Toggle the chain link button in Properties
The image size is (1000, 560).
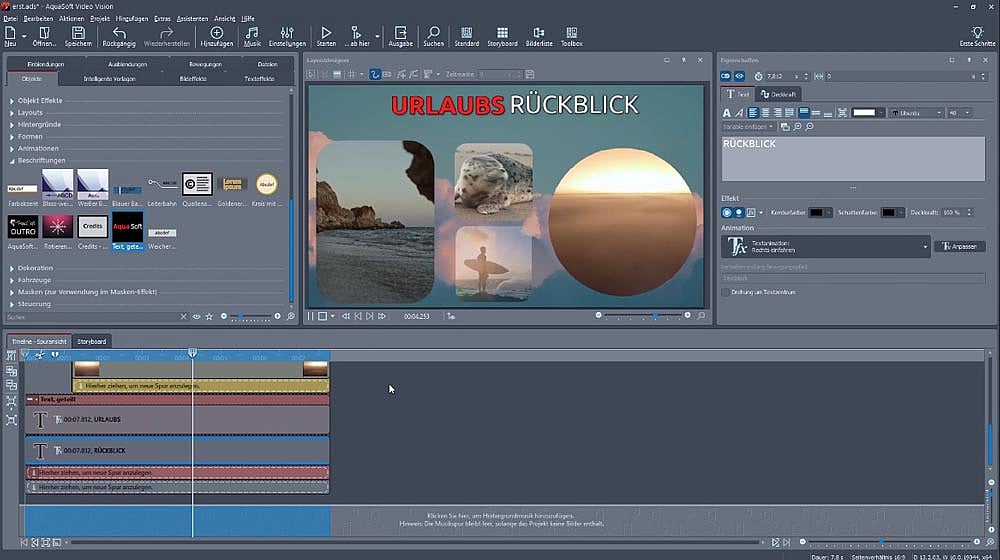pos(727,76)
